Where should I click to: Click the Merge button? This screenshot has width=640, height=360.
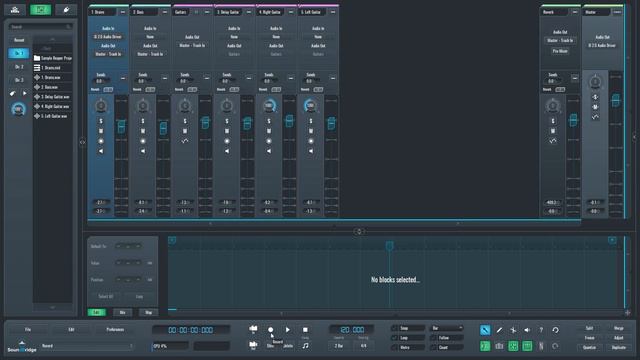(619, 328)
